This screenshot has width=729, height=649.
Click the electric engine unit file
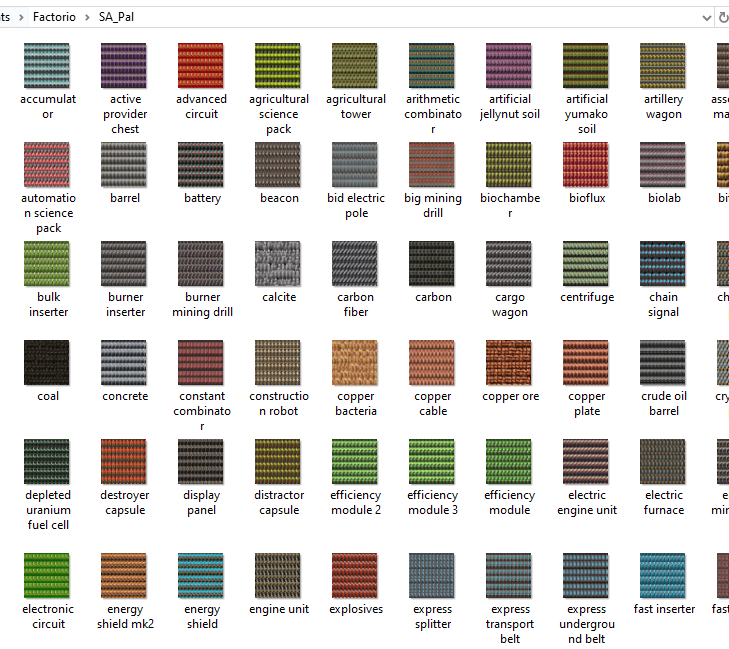pyautogui.click(x=585, y=462)
